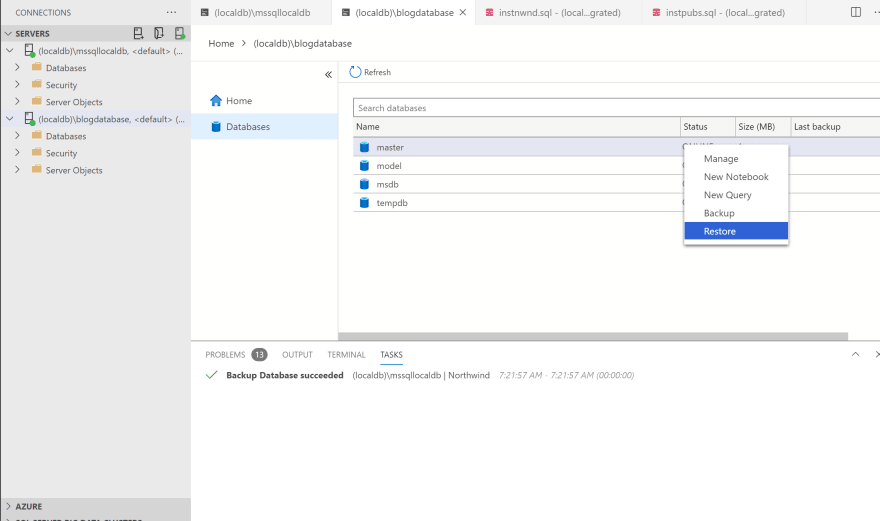
Task: Click the Security tree item under mssqllocaldb
Action: point(61,85)
